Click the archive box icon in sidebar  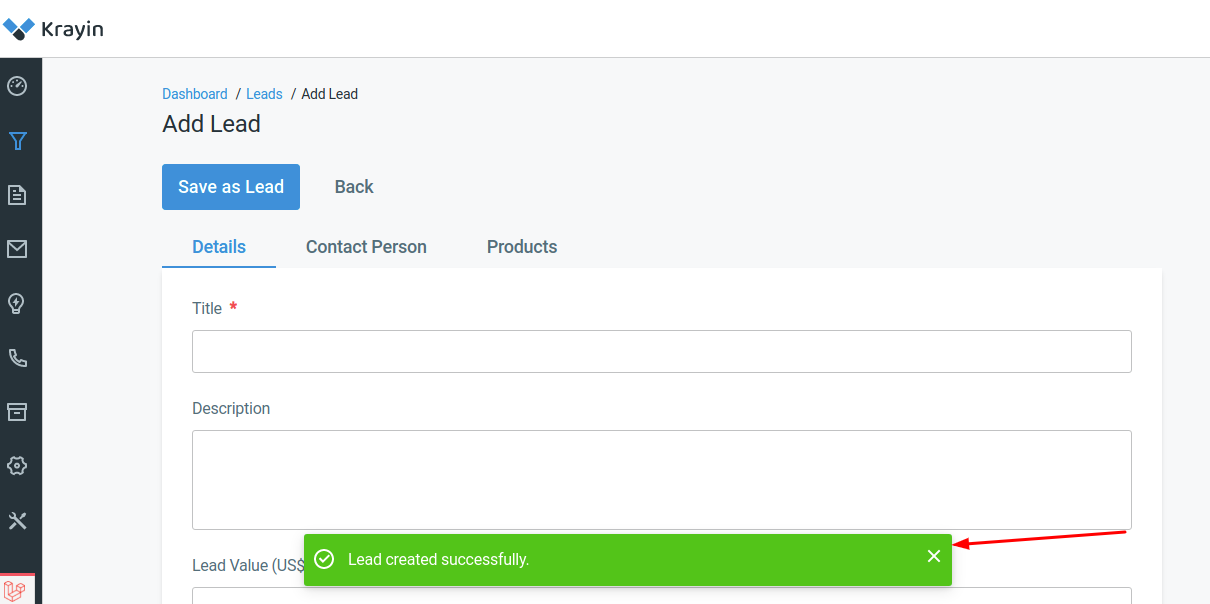tap(18, 411)
